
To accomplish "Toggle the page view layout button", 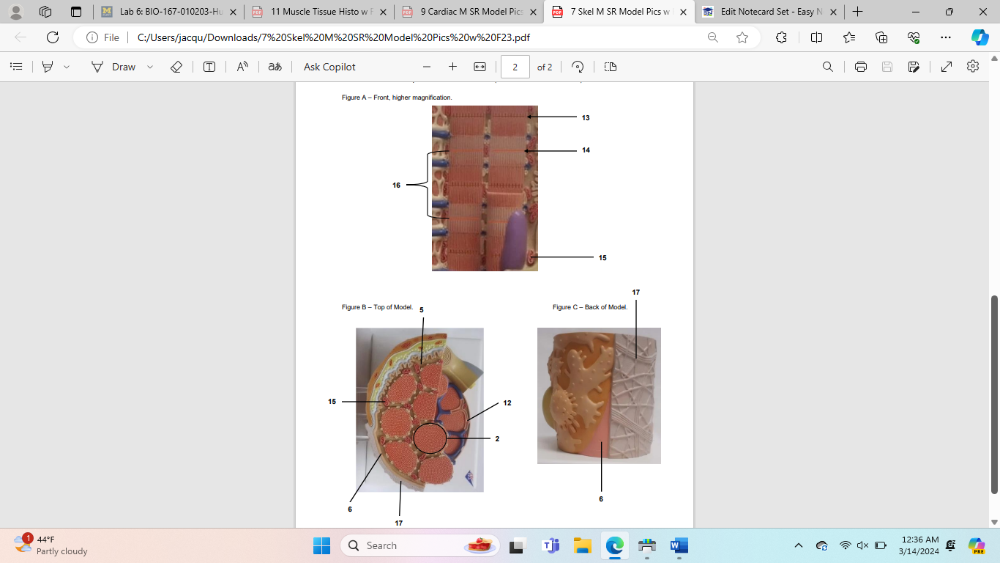I will pyautogui.click(x=610, y=67).
